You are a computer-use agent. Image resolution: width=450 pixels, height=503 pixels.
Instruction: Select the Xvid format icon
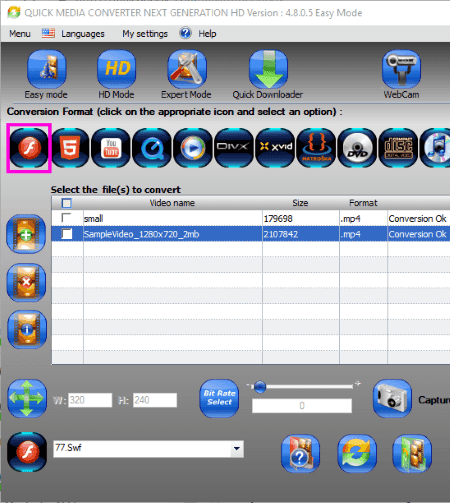(x=275, y=148)
